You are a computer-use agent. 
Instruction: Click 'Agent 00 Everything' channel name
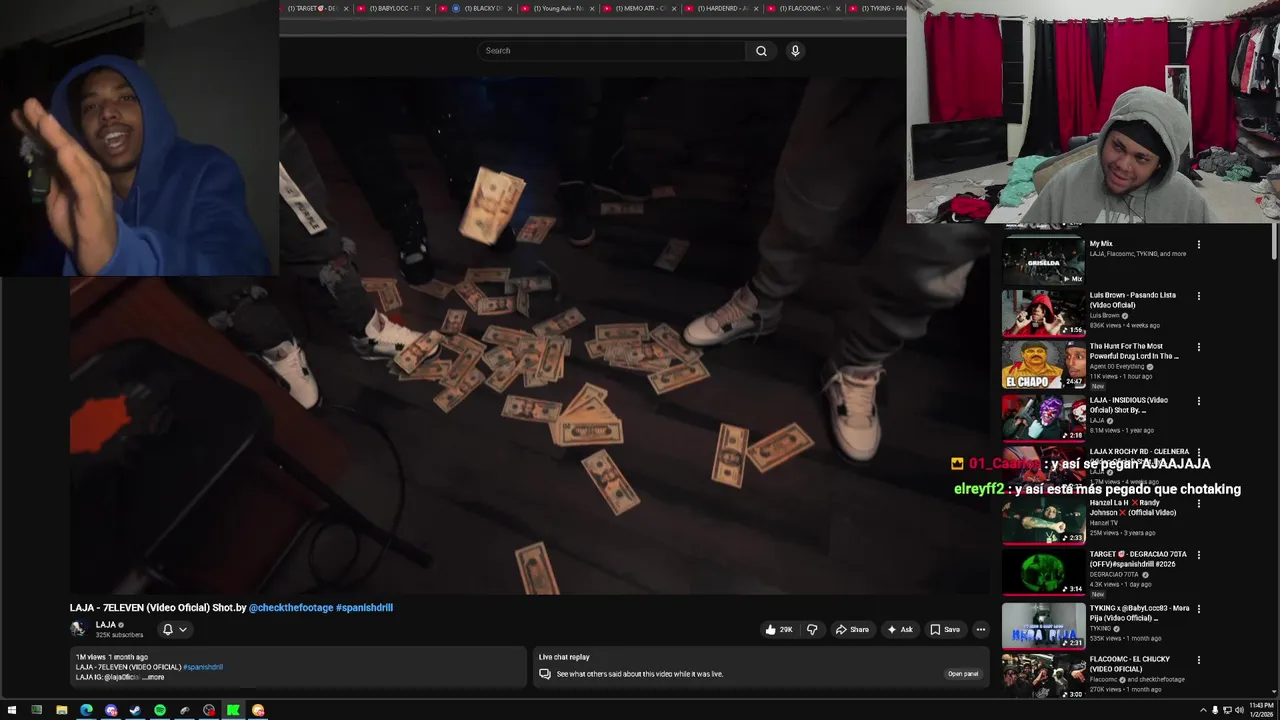1117,367
